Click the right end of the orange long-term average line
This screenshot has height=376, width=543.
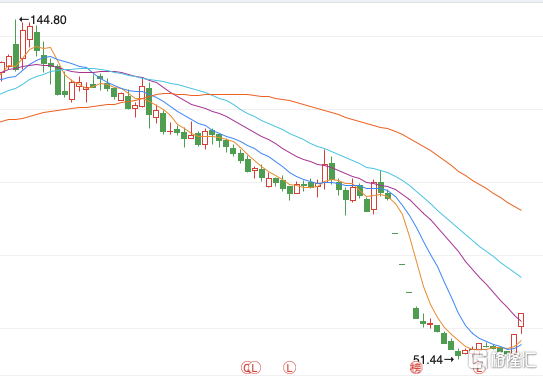(x=520, y=210)
